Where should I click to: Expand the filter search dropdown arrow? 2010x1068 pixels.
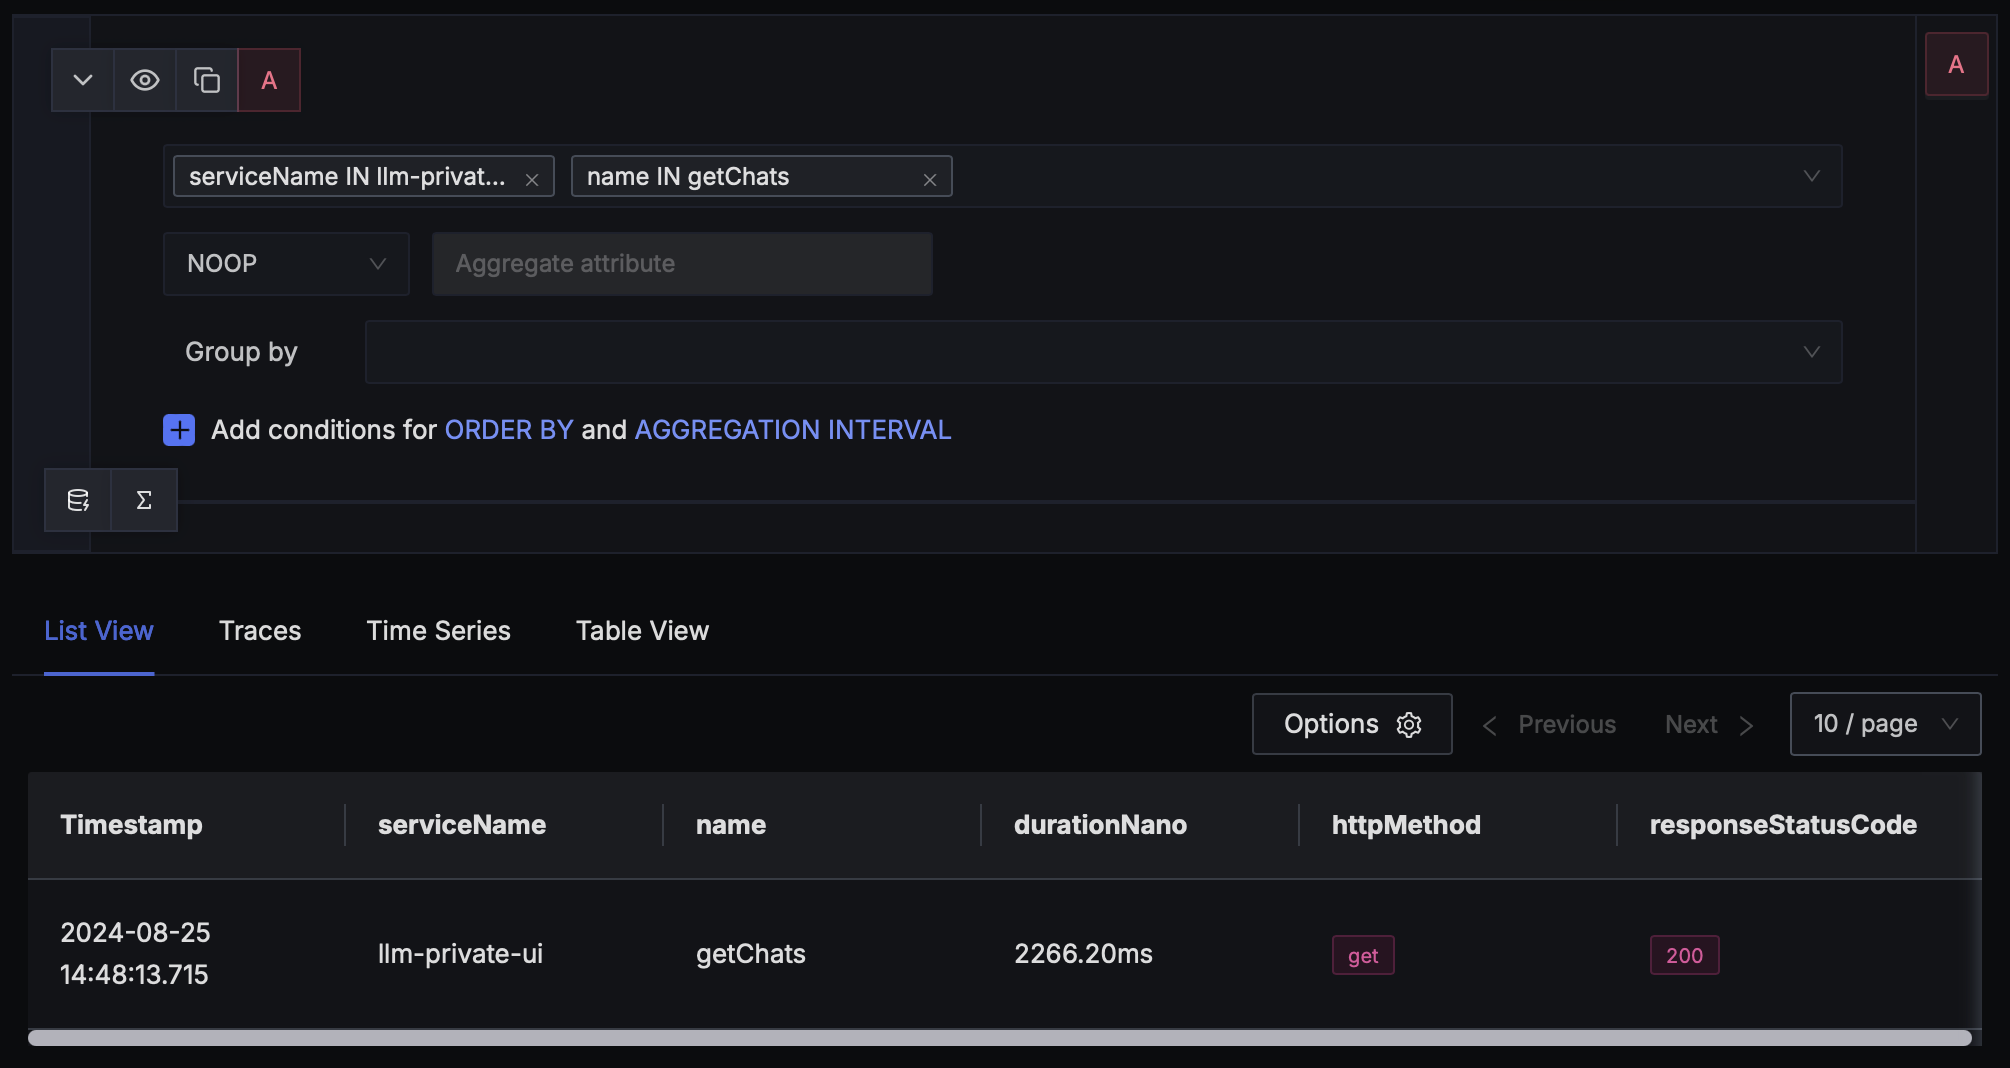1811,176
